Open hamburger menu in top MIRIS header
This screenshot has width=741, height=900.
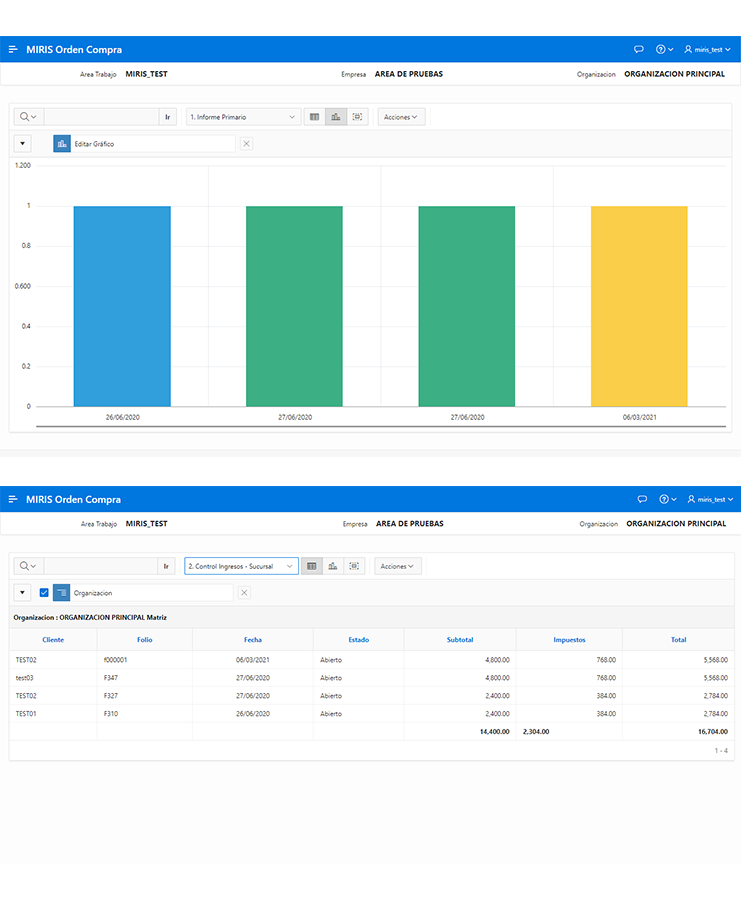pos(13,49)
